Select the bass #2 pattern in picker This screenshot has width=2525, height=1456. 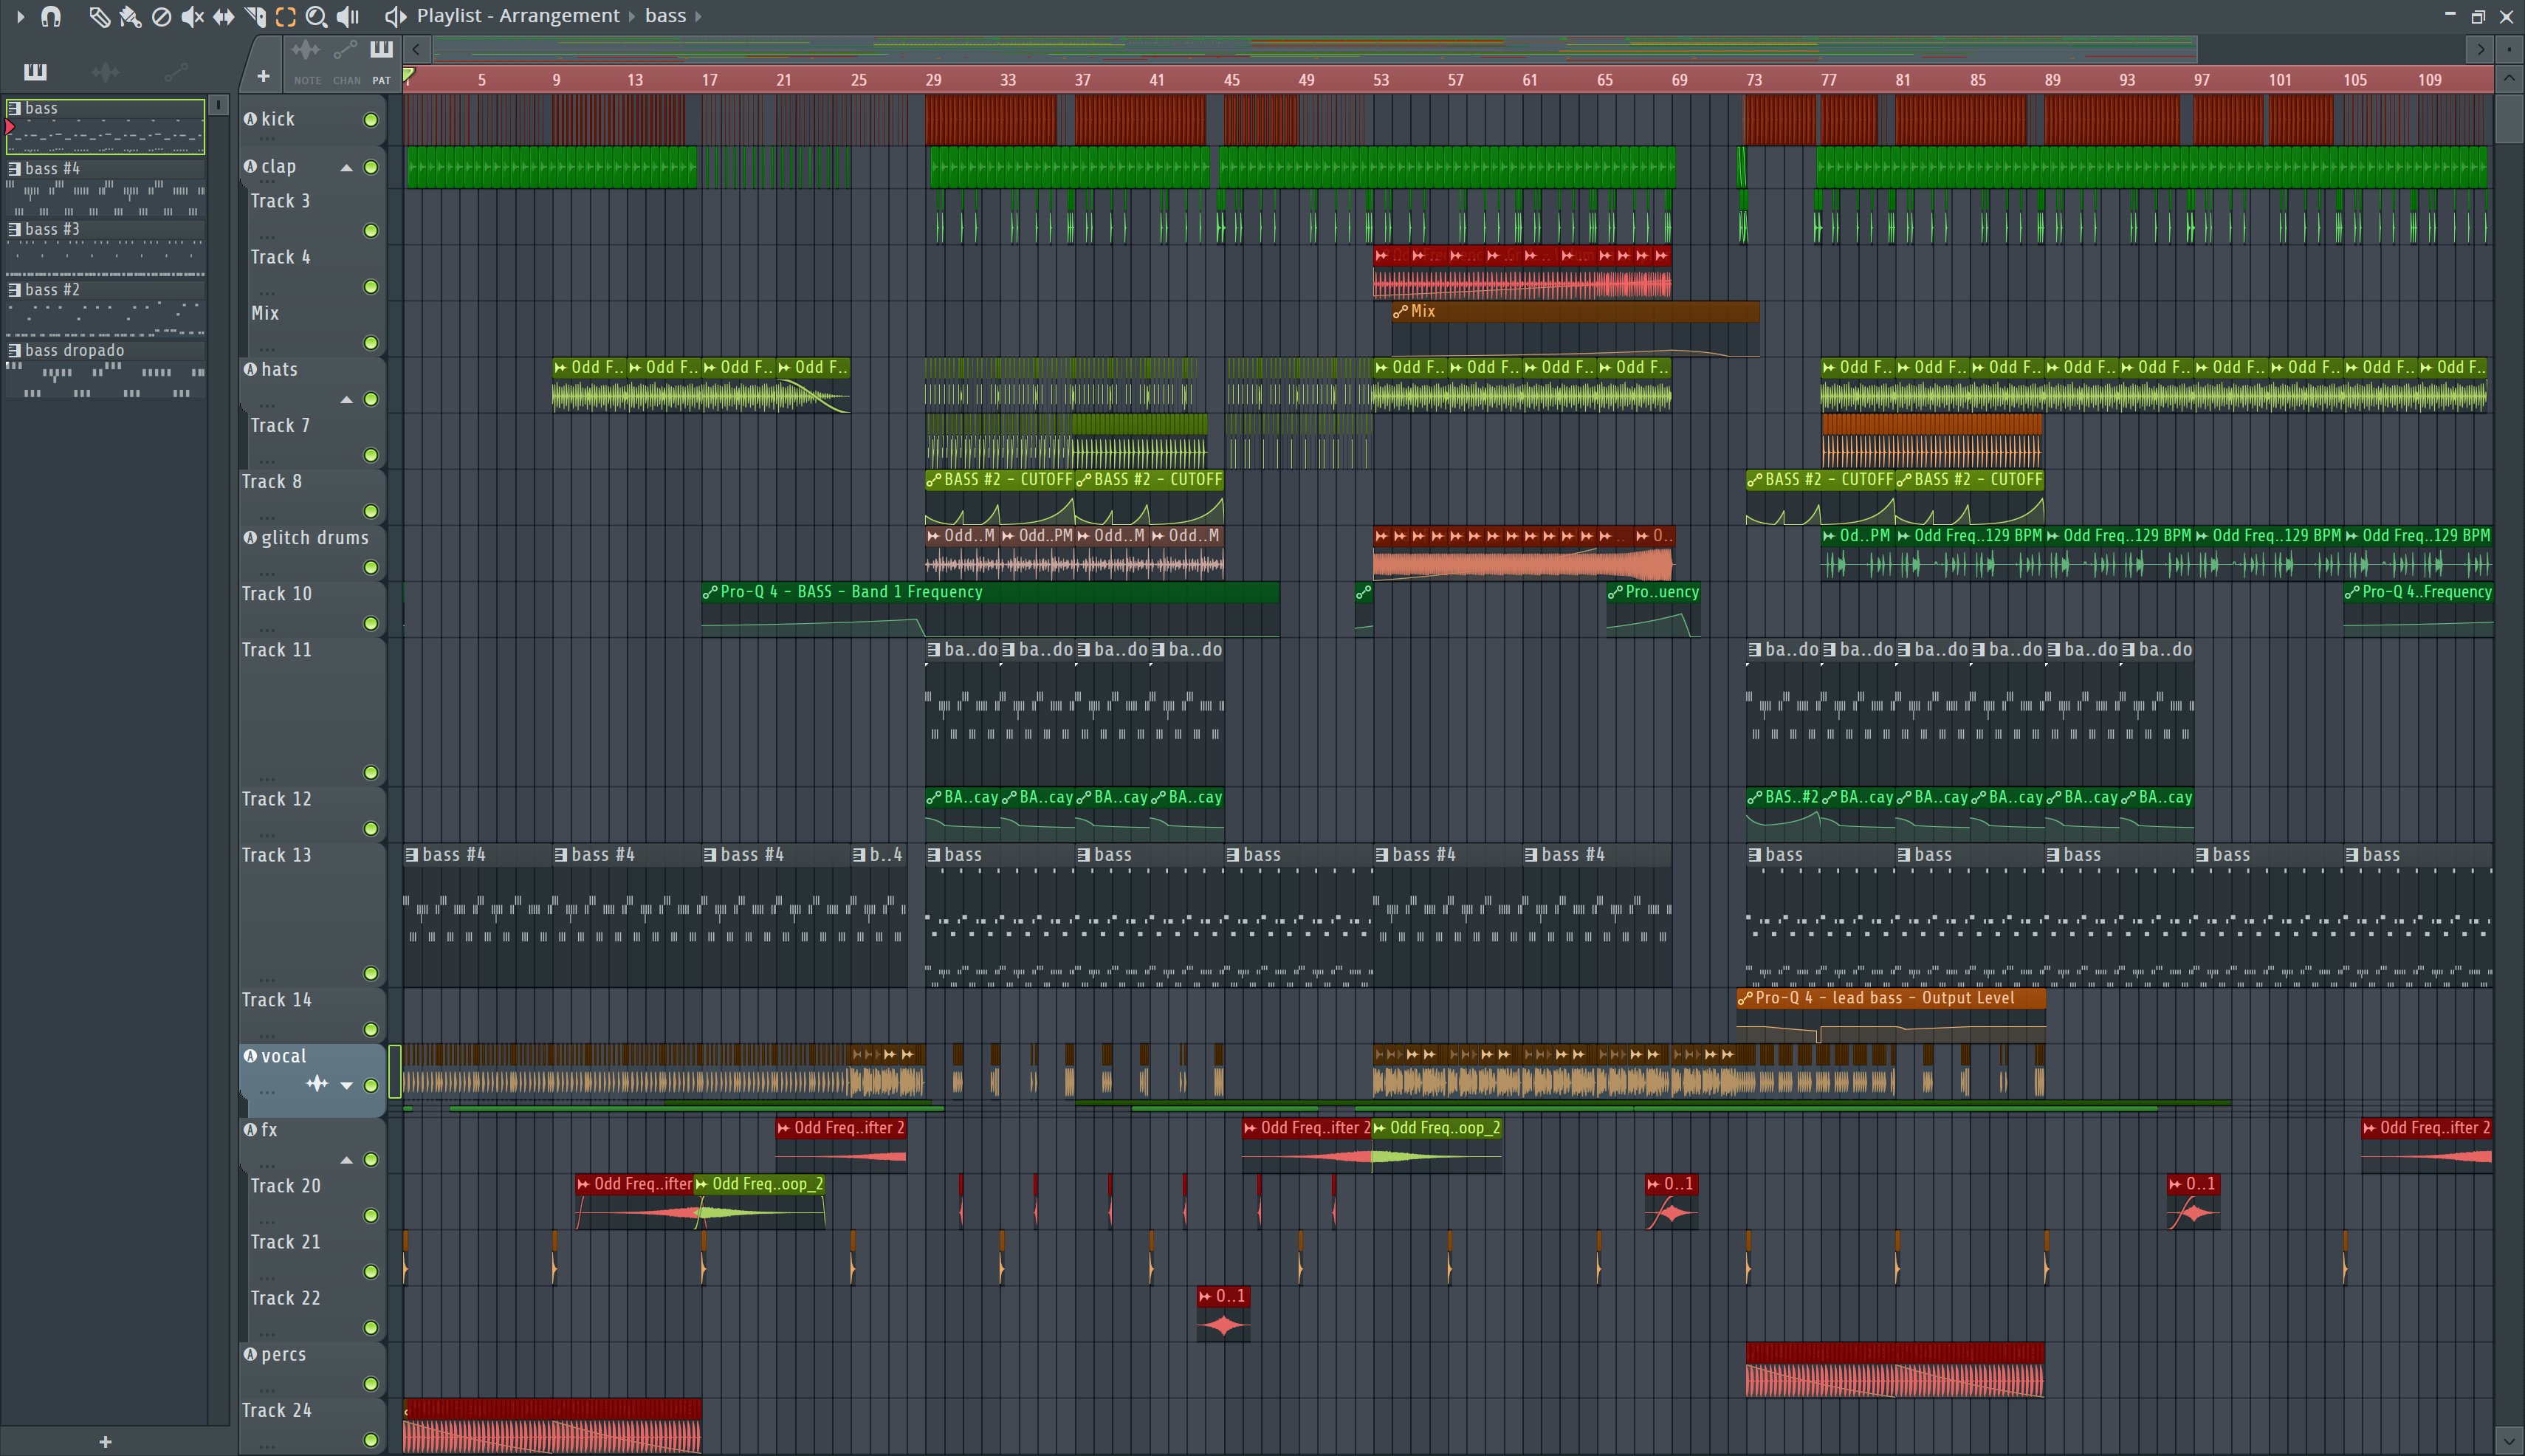pyautogui.click(x=105, y=309)
